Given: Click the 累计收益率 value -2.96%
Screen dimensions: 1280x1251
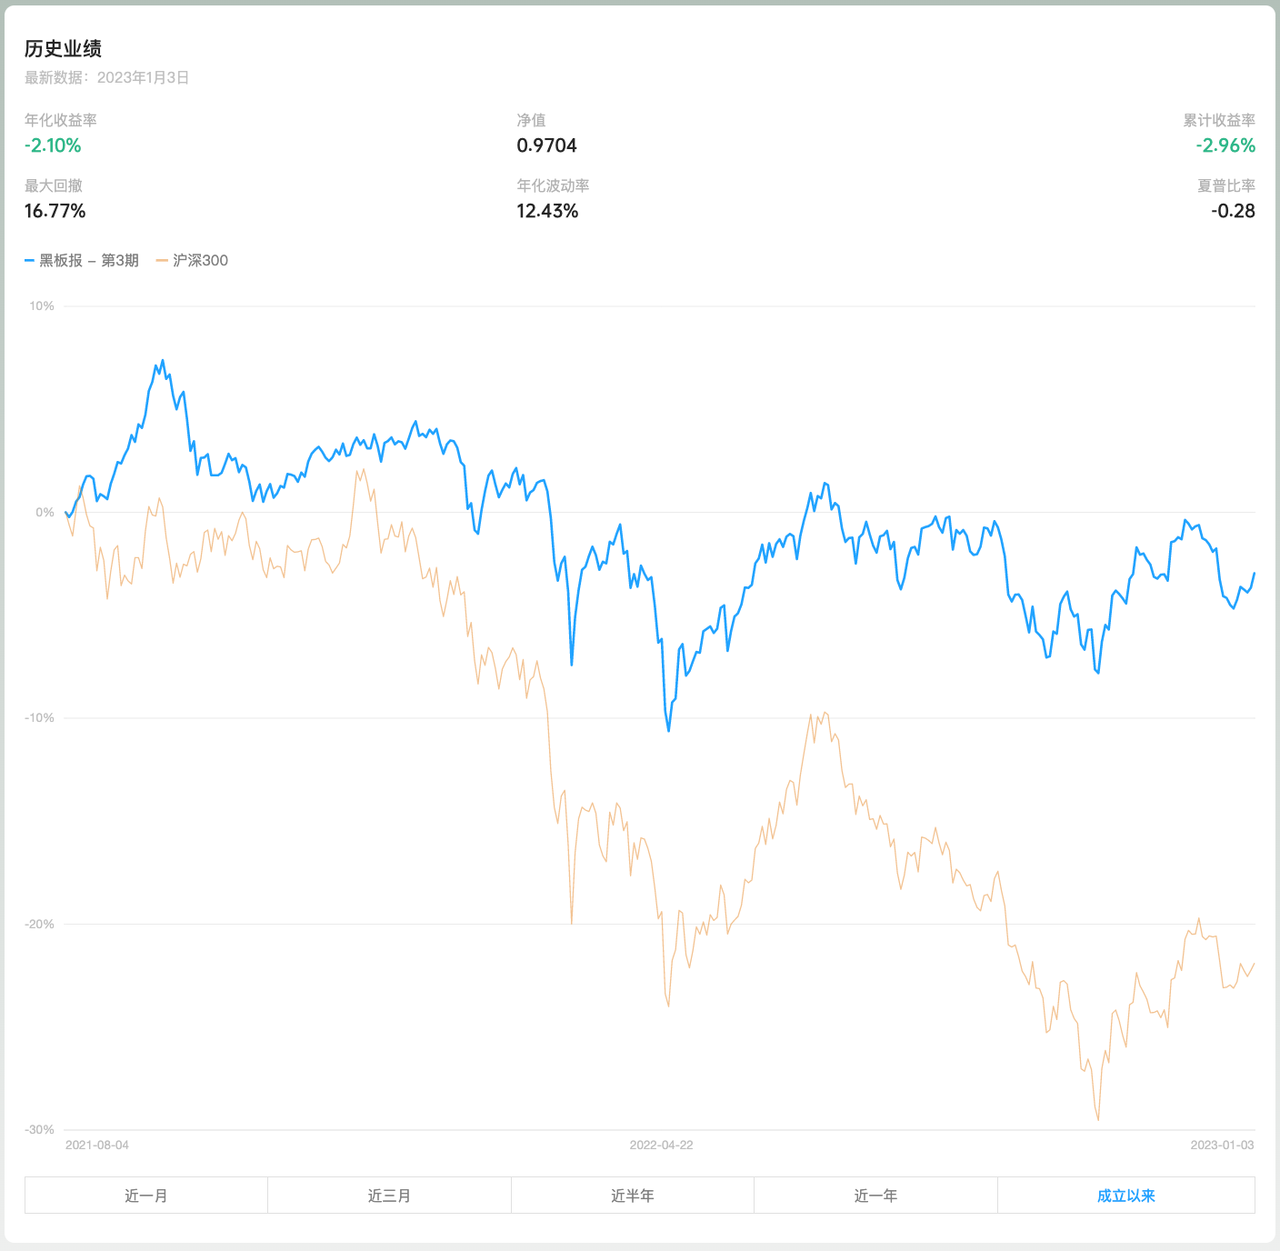Looking at the screenshot, I should pos(1225,145).
